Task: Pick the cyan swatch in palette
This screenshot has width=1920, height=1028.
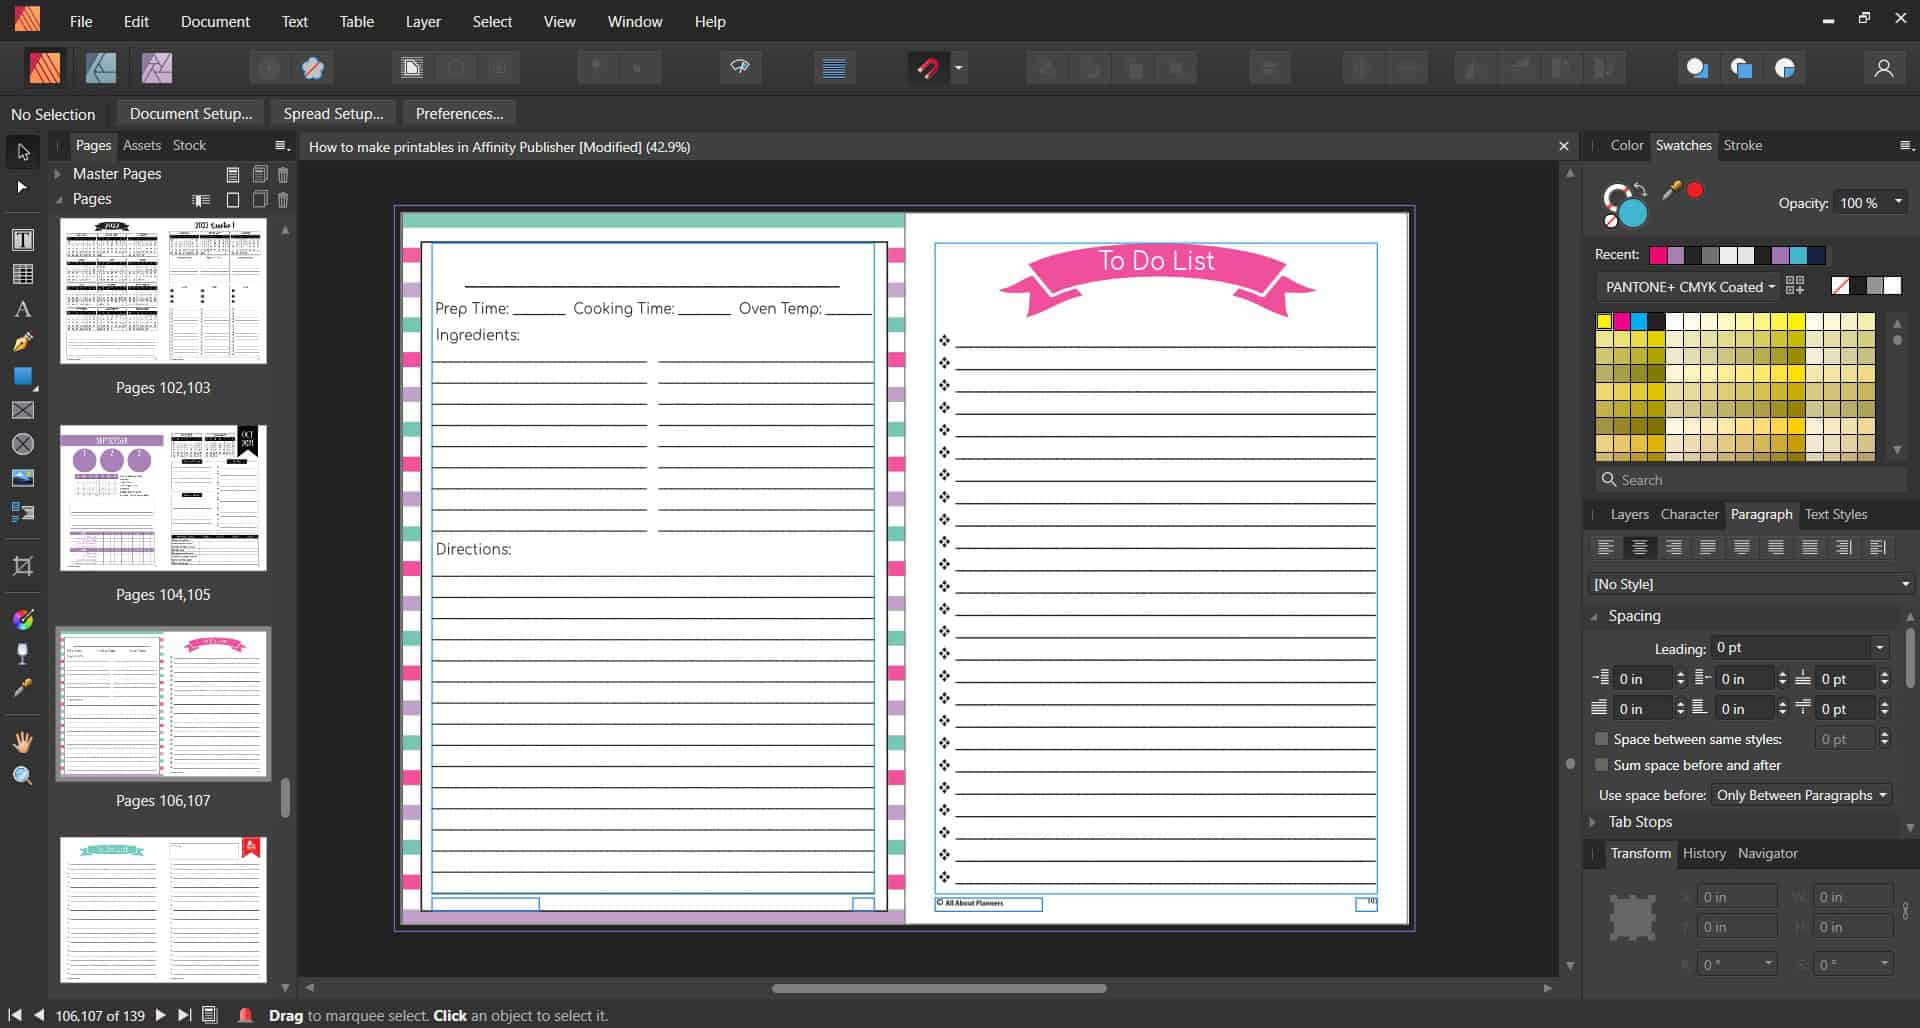Action: point(1639,321)
